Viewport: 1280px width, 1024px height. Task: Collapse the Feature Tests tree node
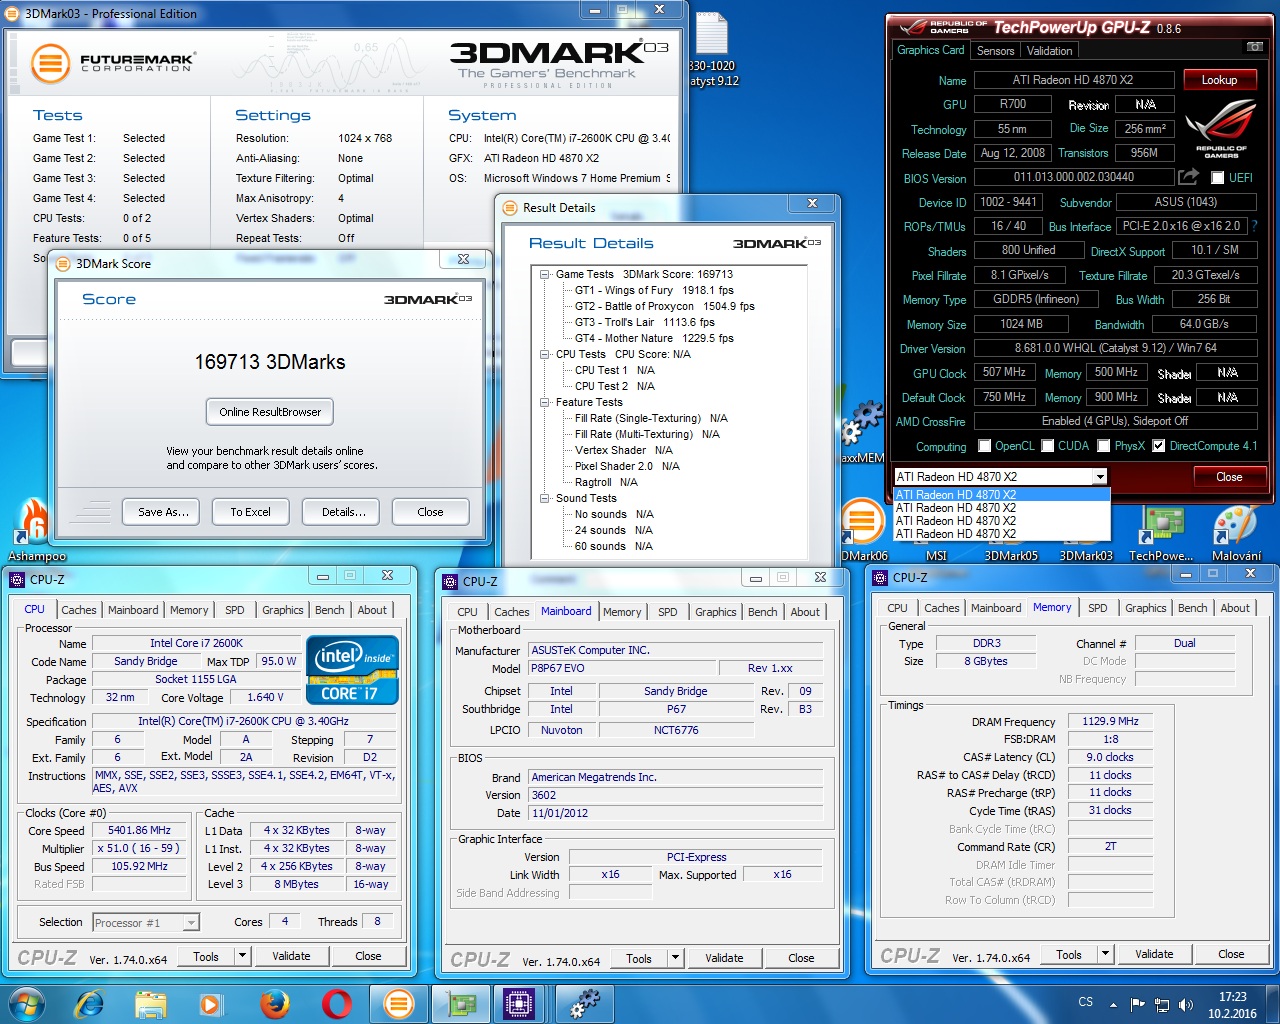545,402
